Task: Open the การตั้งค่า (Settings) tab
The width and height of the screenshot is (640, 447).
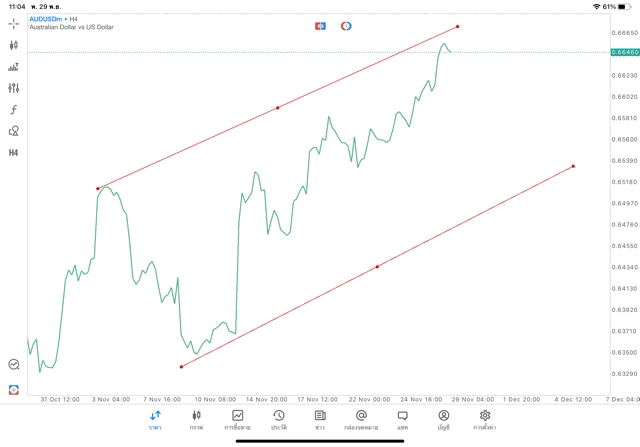Action: (x=485, y=420)
